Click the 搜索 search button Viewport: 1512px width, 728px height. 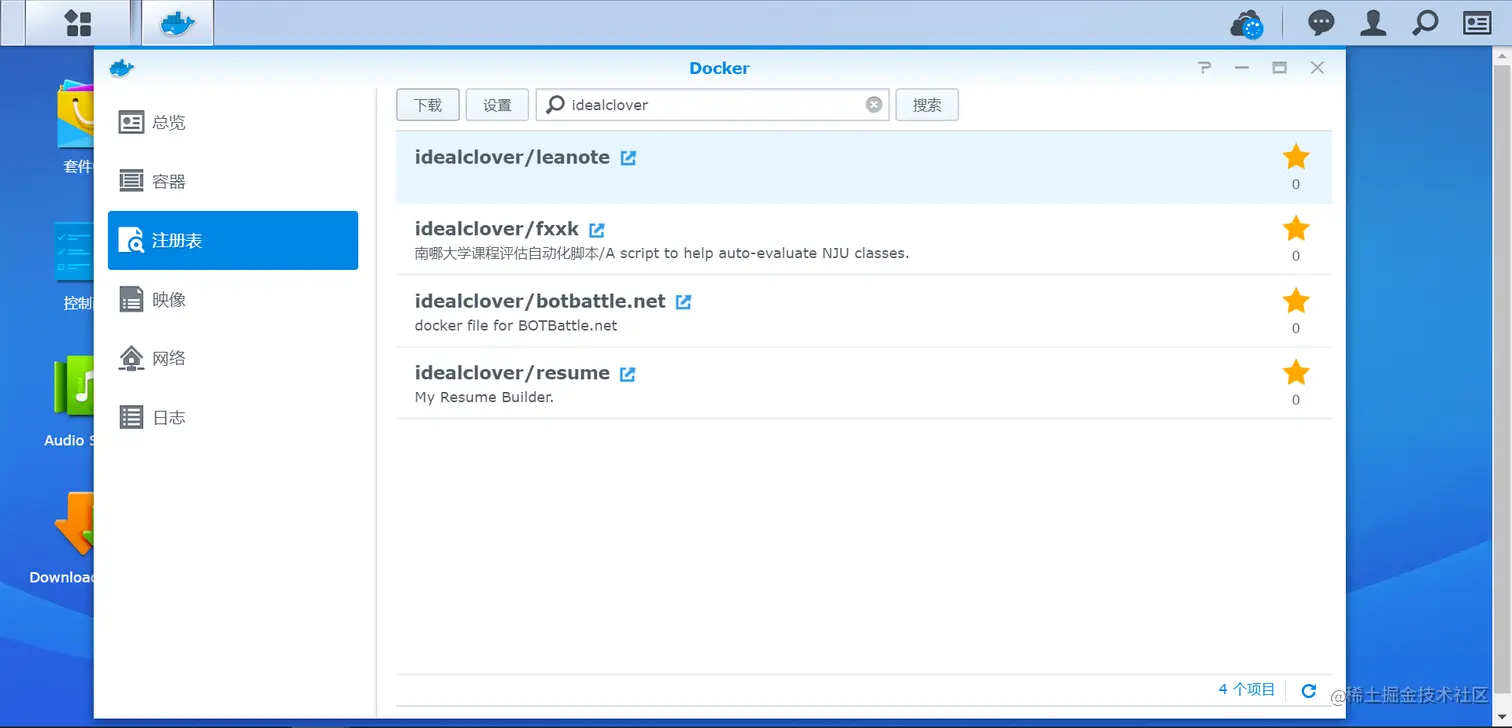[927, 105]
